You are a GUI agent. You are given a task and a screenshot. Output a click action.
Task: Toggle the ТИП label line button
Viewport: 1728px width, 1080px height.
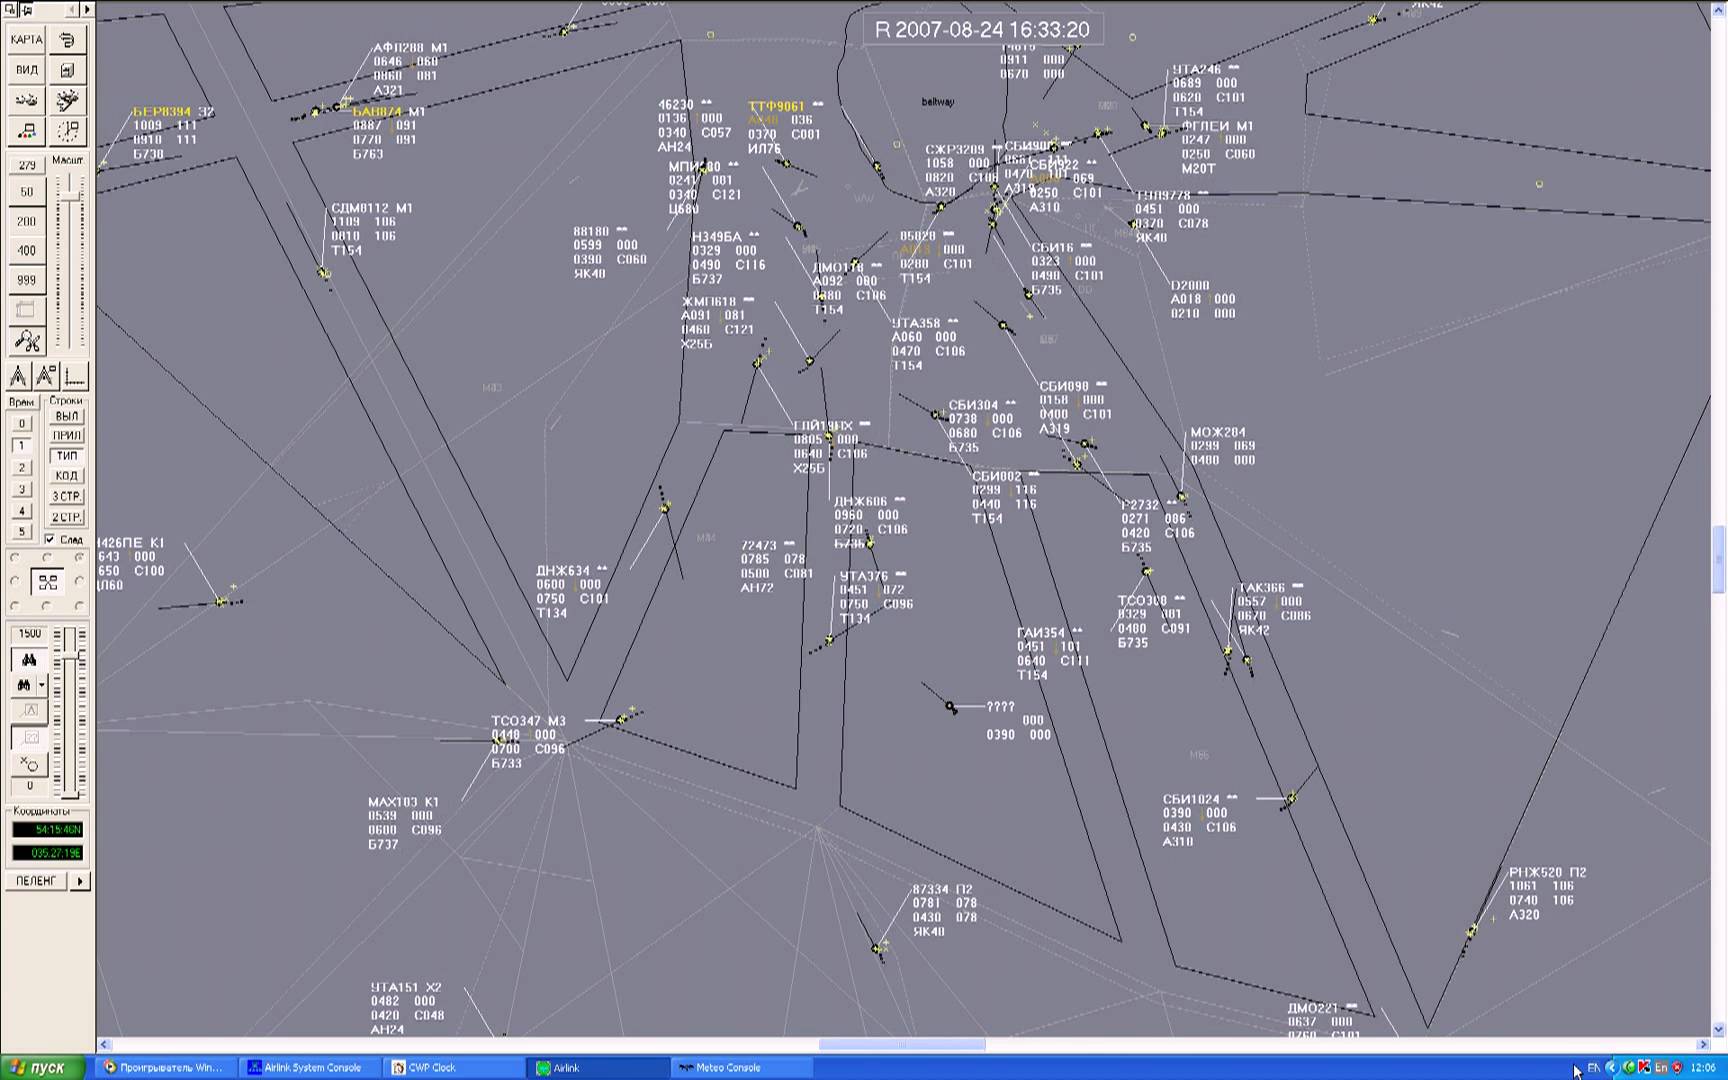click(x=67, y=456)
